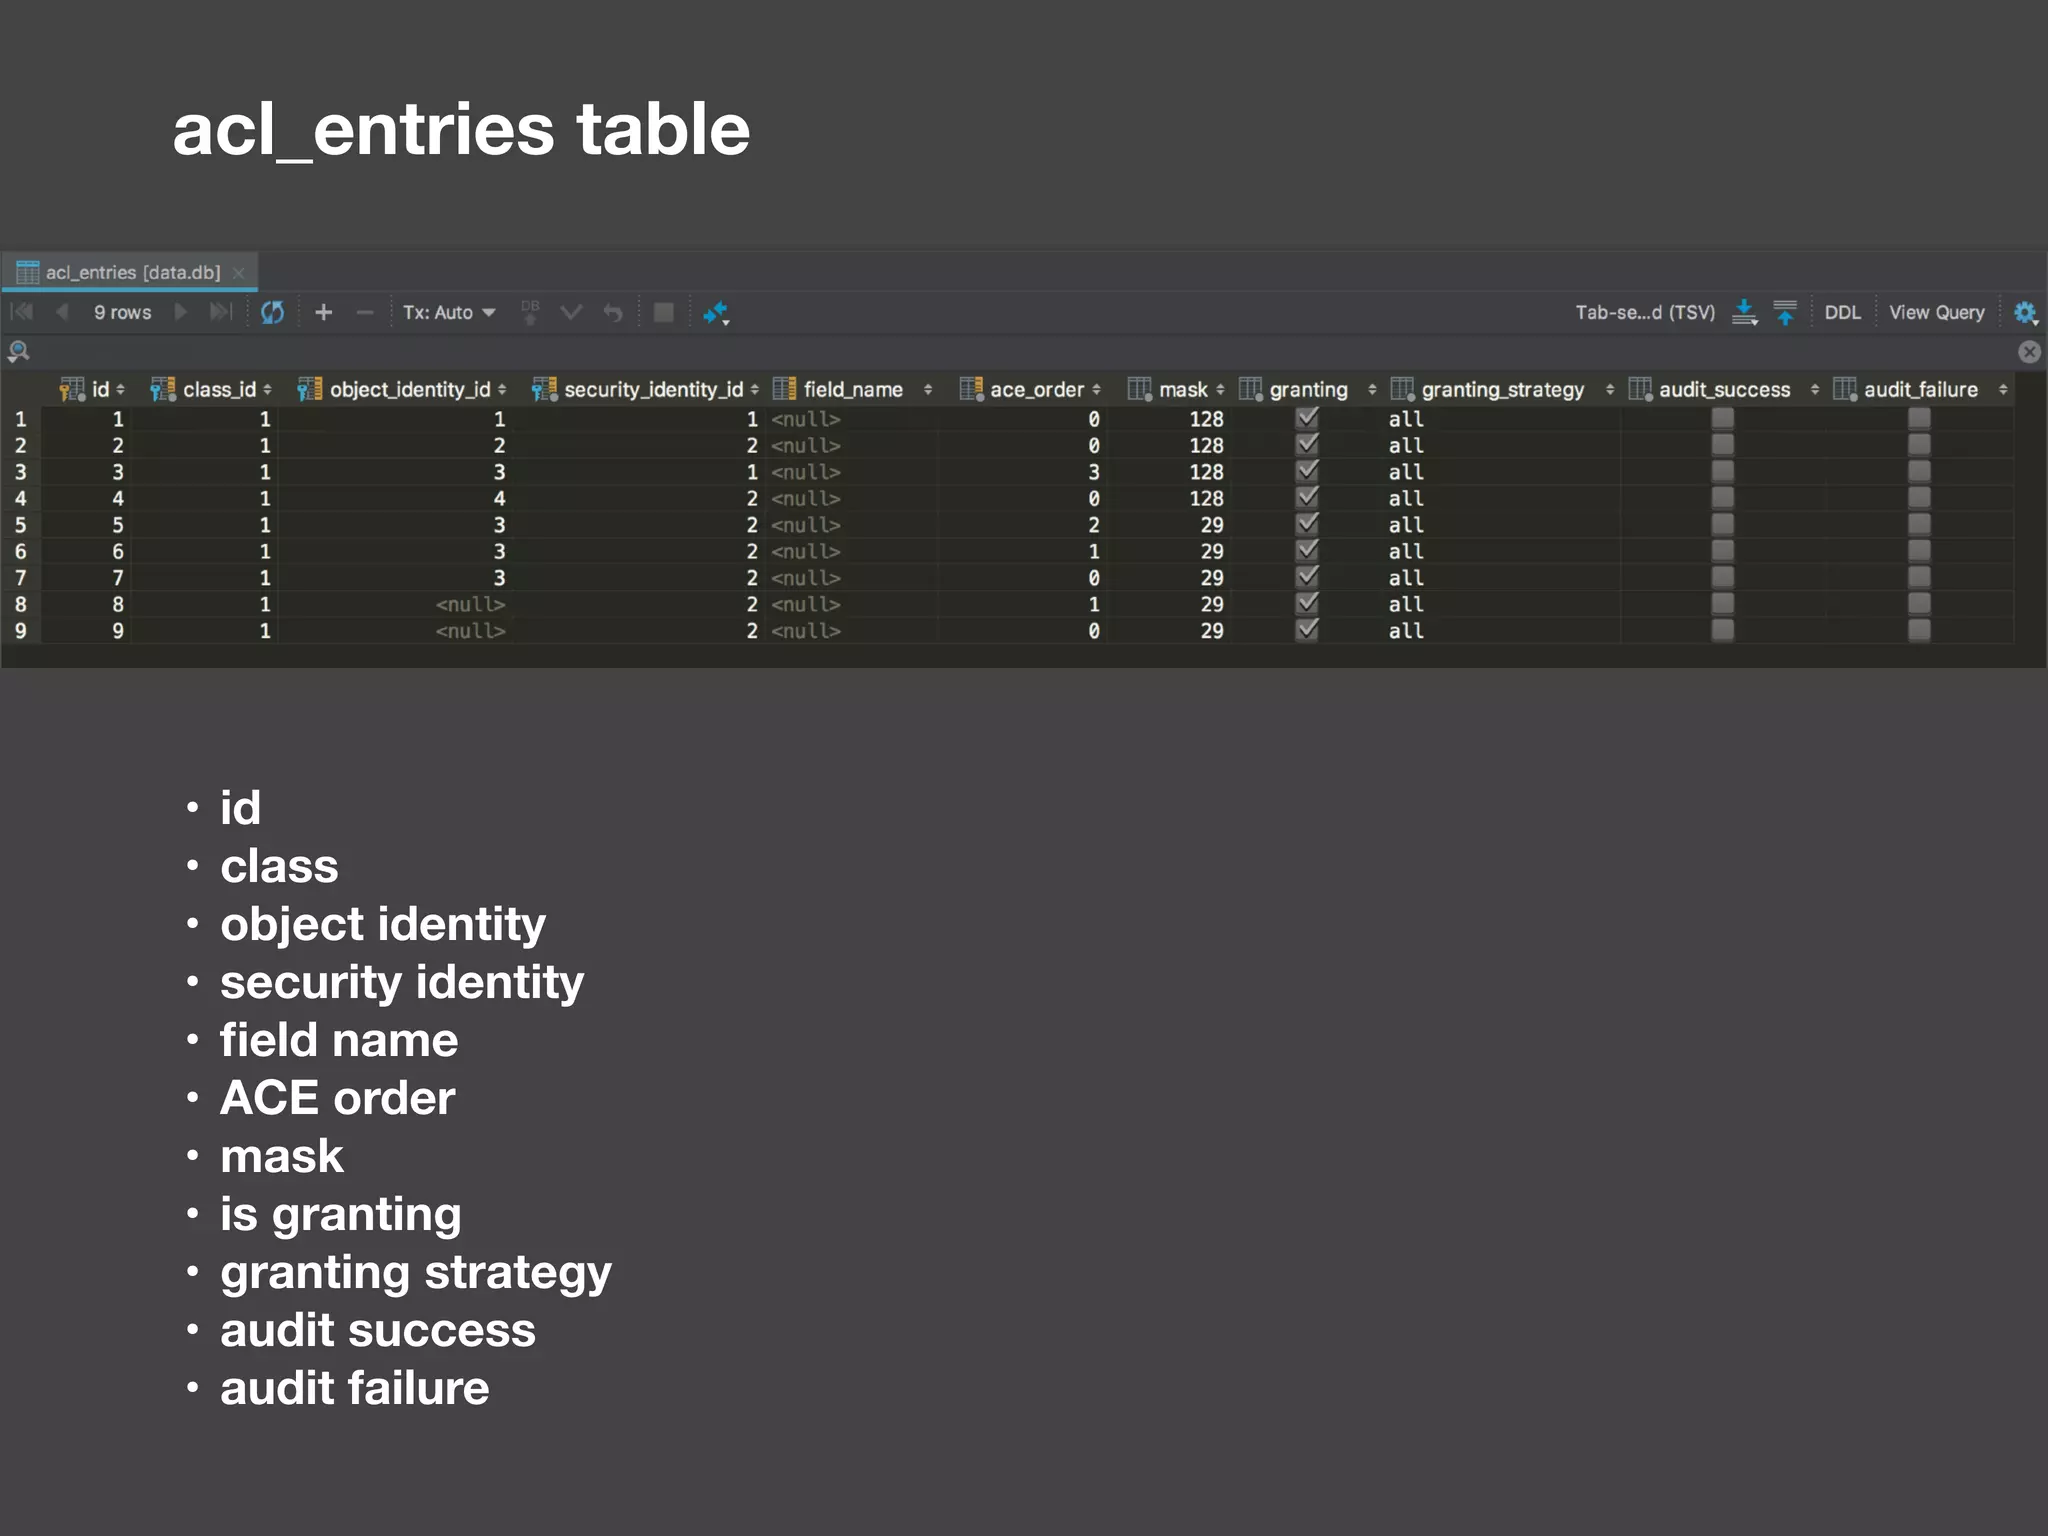Open table settings gear icon
The image size is (2048, 1536).
[x=2026, y=313]
